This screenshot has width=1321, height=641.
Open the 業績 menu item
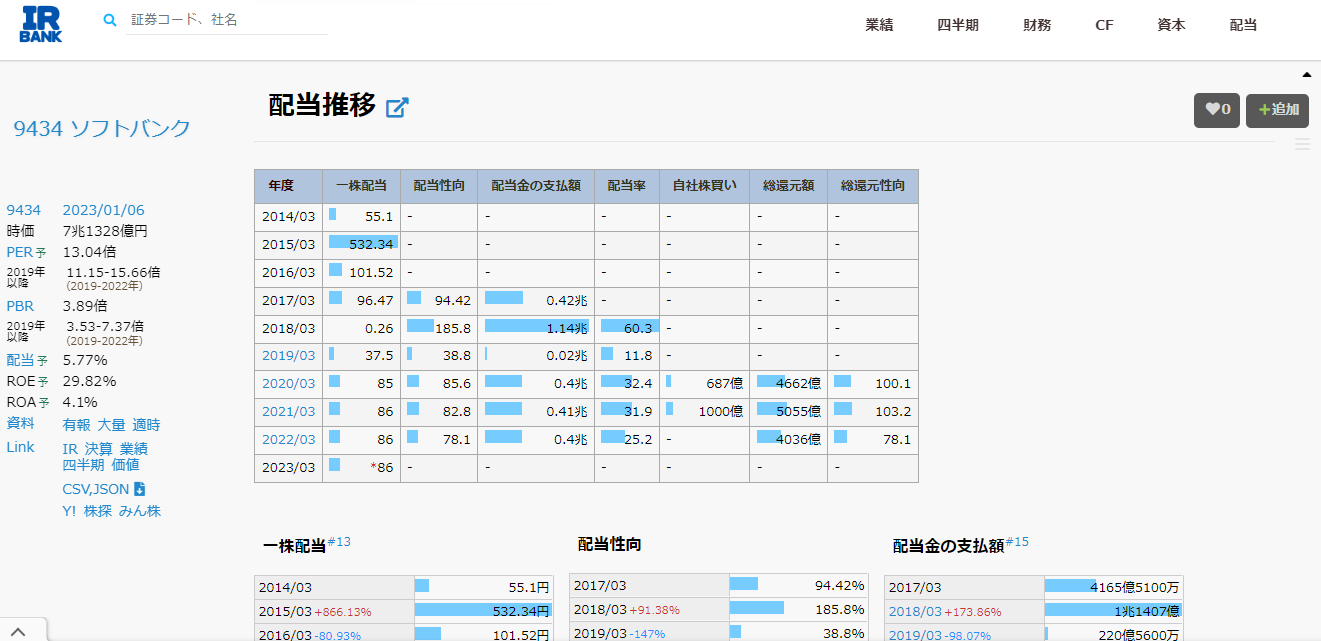point(879,25)
